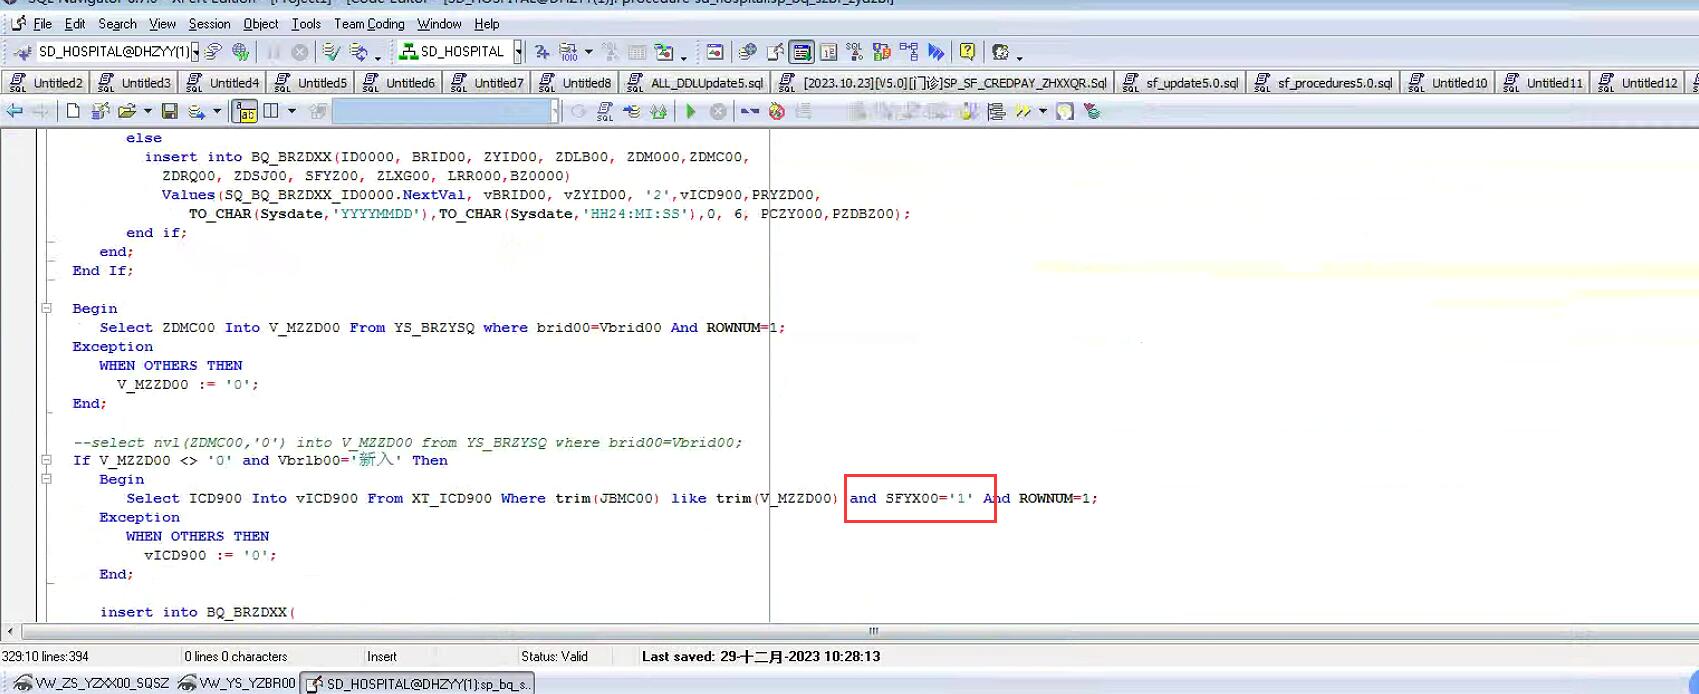The image size is (1699, 694).
Task: Go back with the blue left arrow
Action: pyautogui.click(x=14, y=111)
